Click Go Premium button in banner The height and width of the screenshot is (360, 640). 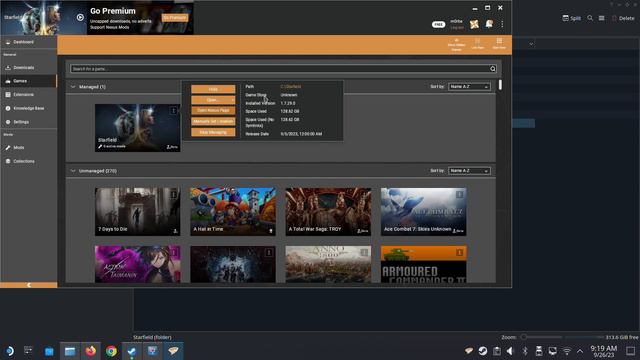[x=175, y=18]
